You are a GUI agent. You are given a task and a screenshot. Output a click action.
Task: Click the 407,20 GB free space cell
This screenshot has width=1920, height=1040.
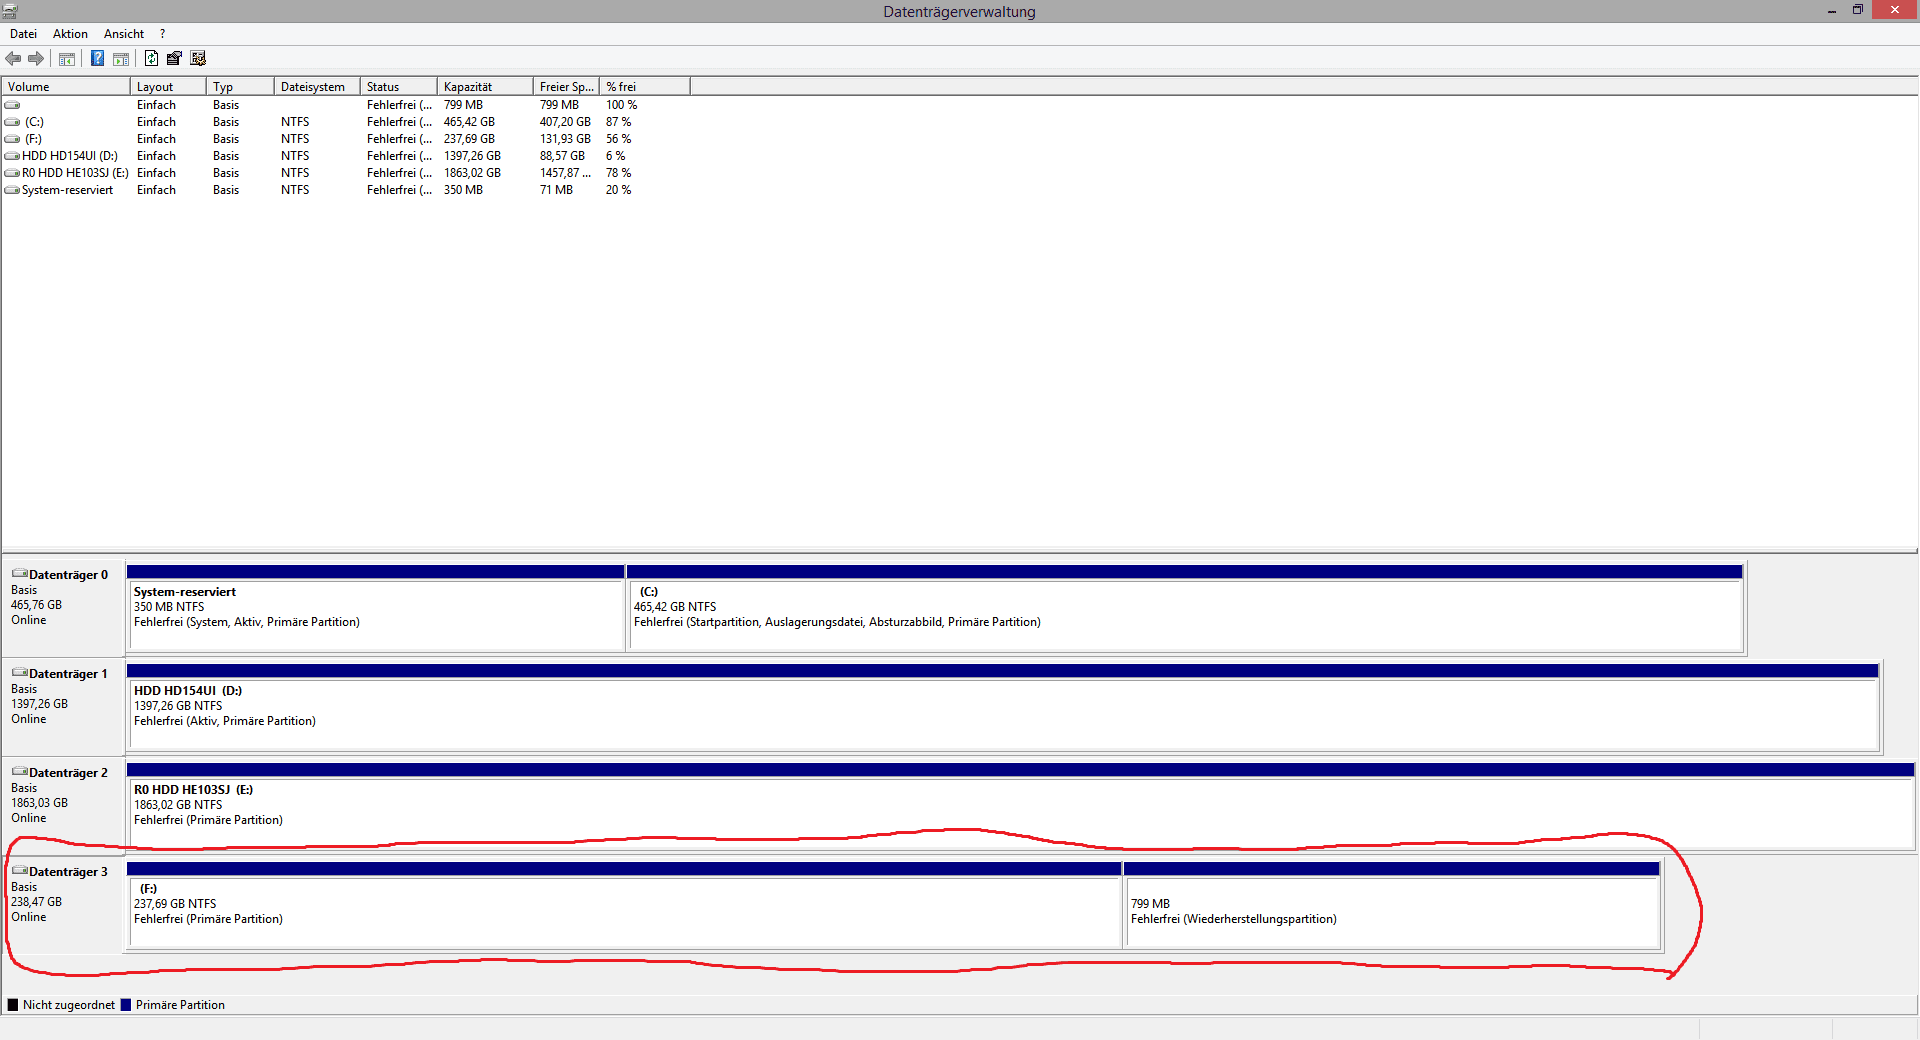(x=565, y=122)
